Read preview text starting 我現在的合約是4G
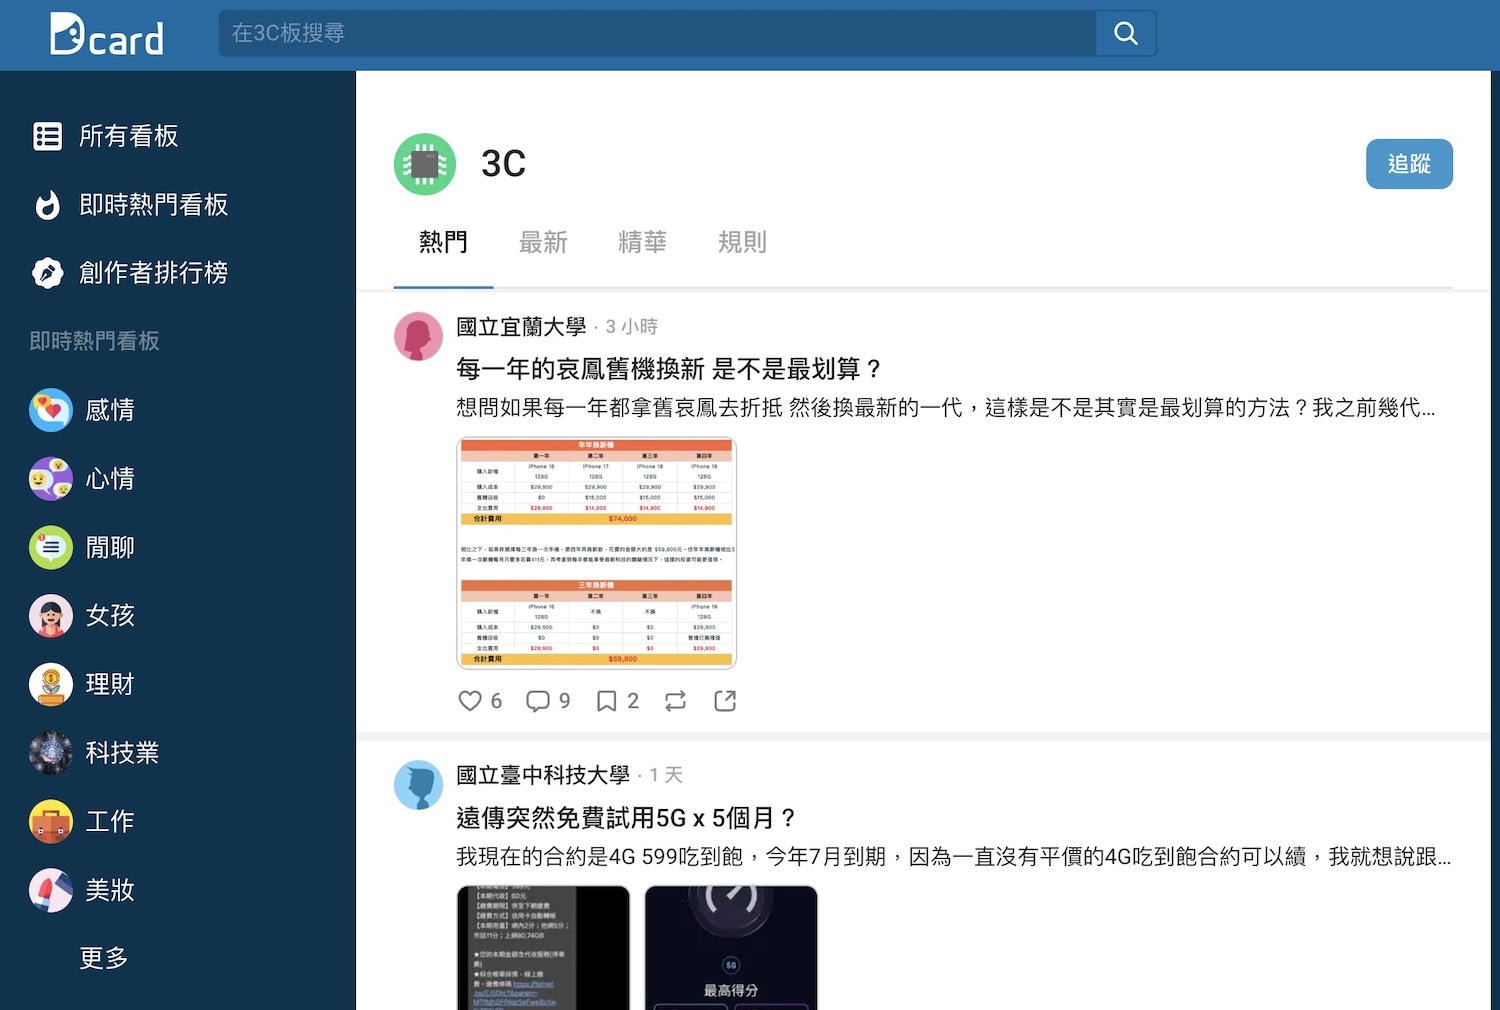This screenshot has height=1010, width=1500. (954, 857)
